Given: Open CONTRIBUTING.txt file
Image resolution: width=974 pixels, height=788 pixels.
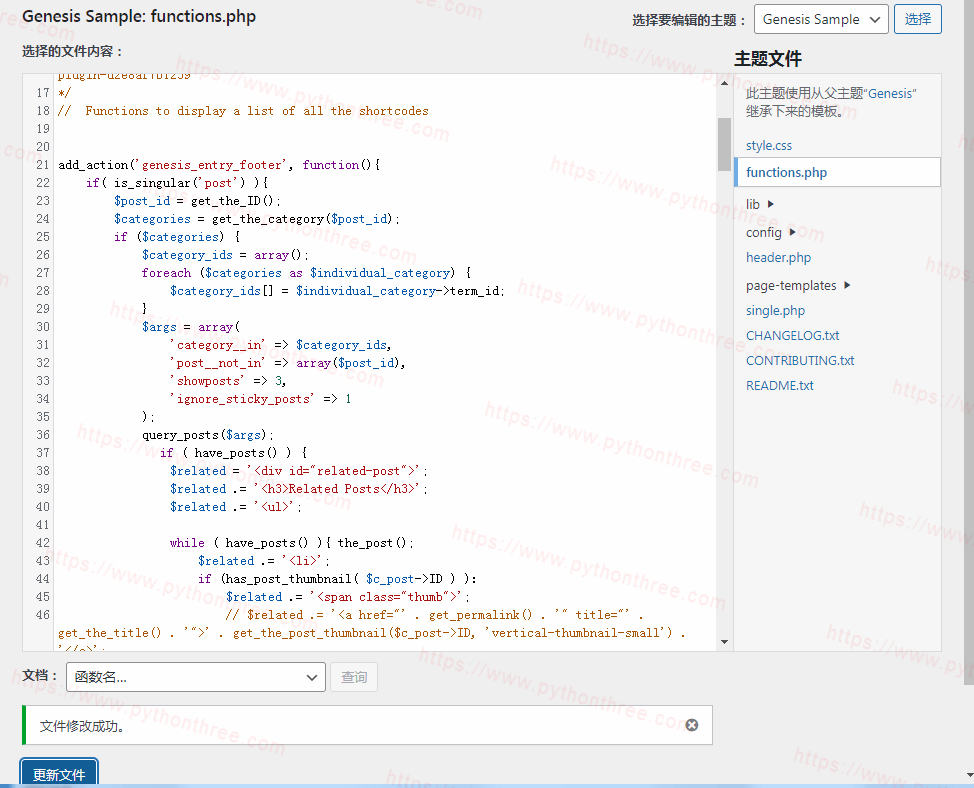Looking at the screenshot, I should (x=799, y=361).
